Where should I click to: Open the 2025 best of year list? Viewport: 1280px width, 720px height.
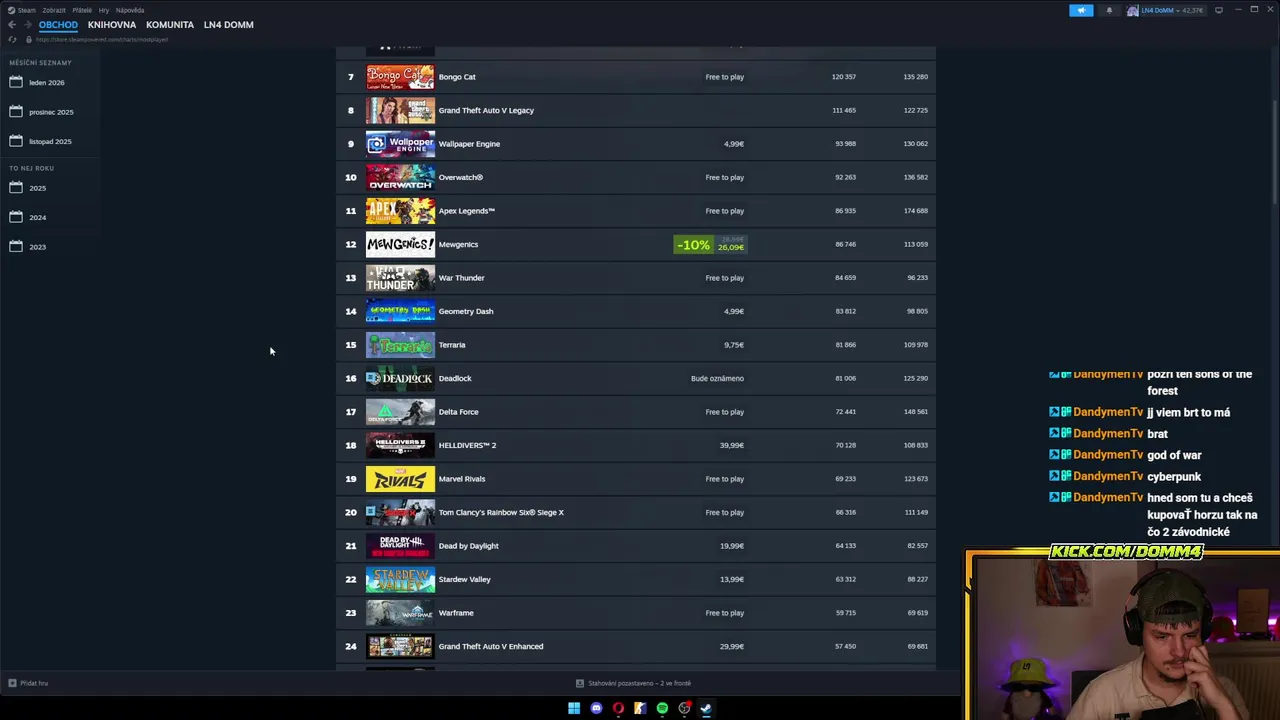[x=37, y=188]
